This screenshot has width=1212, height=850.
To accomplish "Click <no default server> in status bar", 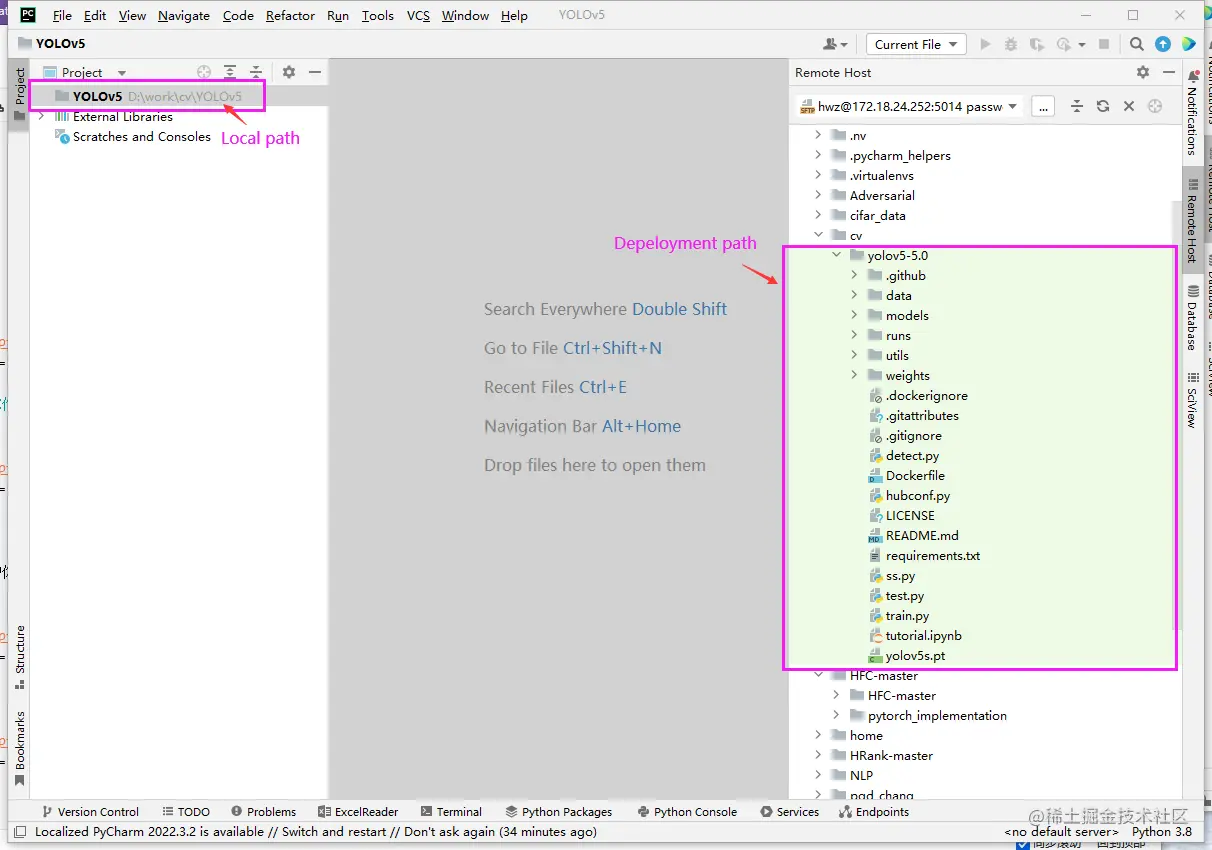I will click(x=1061, y=831).
